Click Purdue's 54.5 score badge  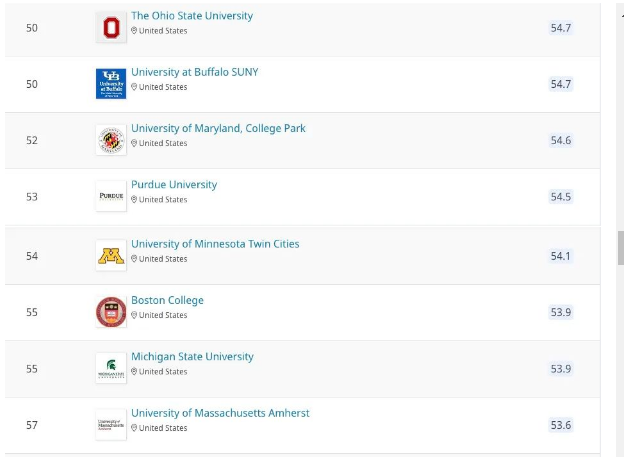pyautogui.click(x=561, y=197)
